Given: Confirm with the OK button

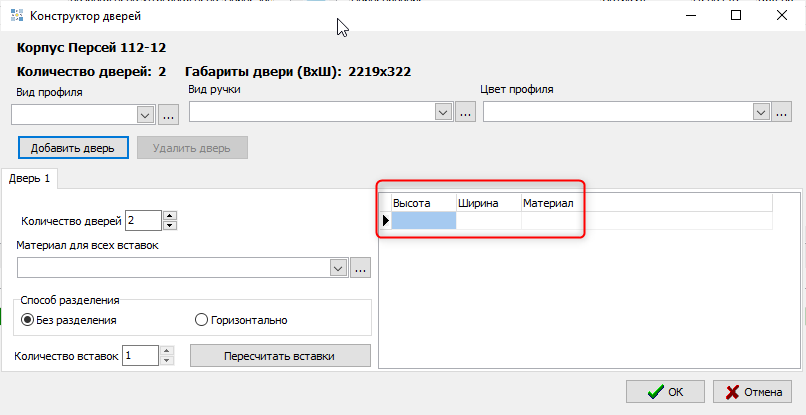Looking at the screenshot, I should click(x=666, y=392).
